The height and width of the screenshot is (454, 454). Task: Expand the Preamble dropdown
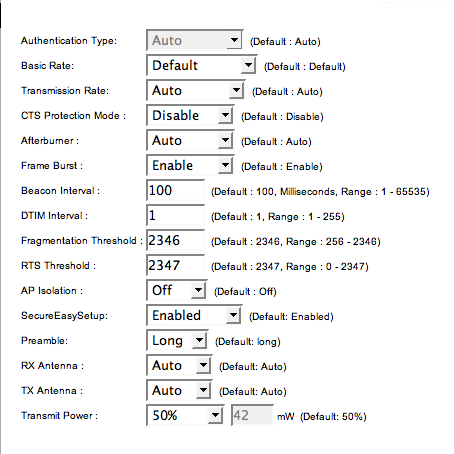coord(177,340)
